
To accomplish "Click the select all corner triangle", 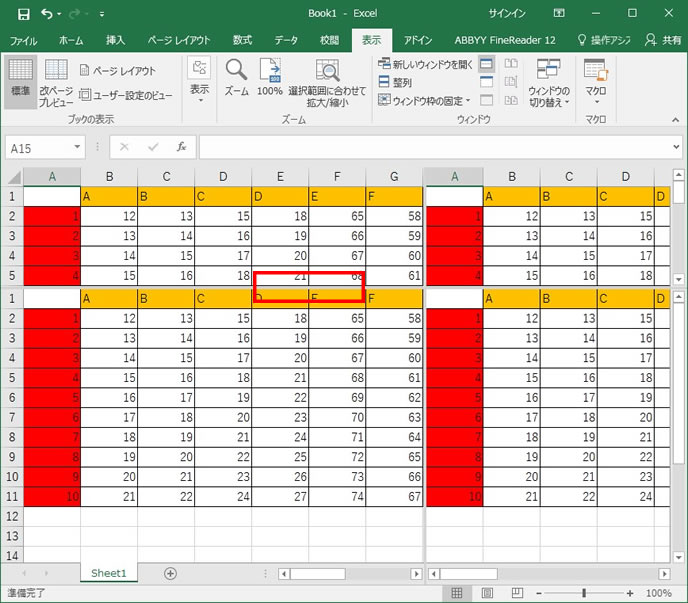I will pyautogui.click(x=14, y=177).
